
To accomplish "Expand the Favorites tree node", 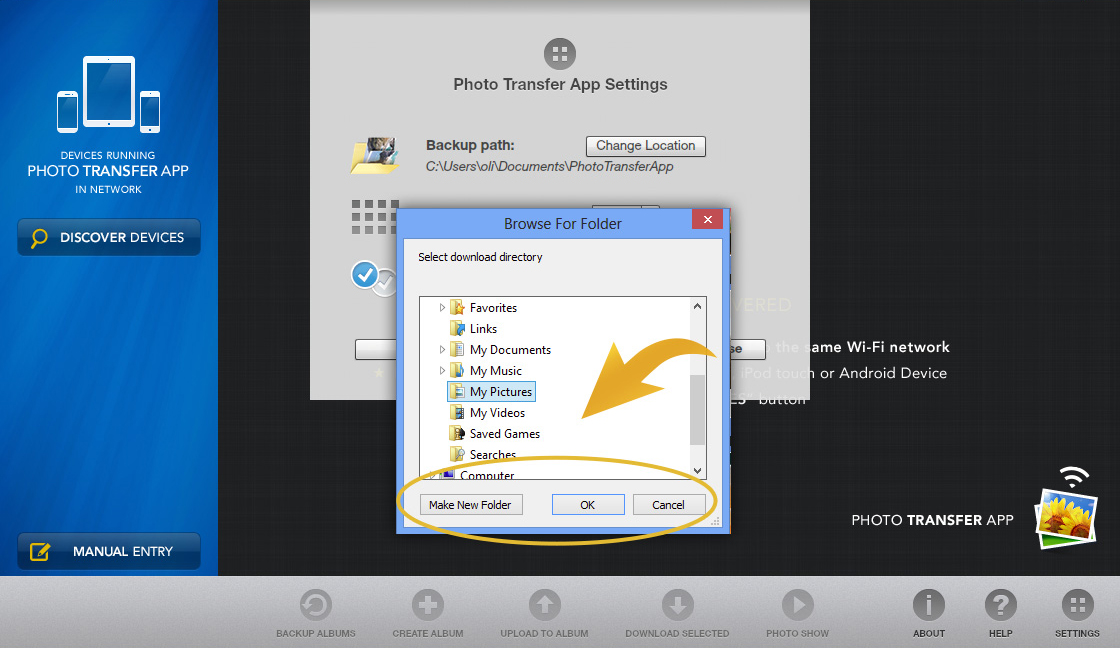I will 441,308.
